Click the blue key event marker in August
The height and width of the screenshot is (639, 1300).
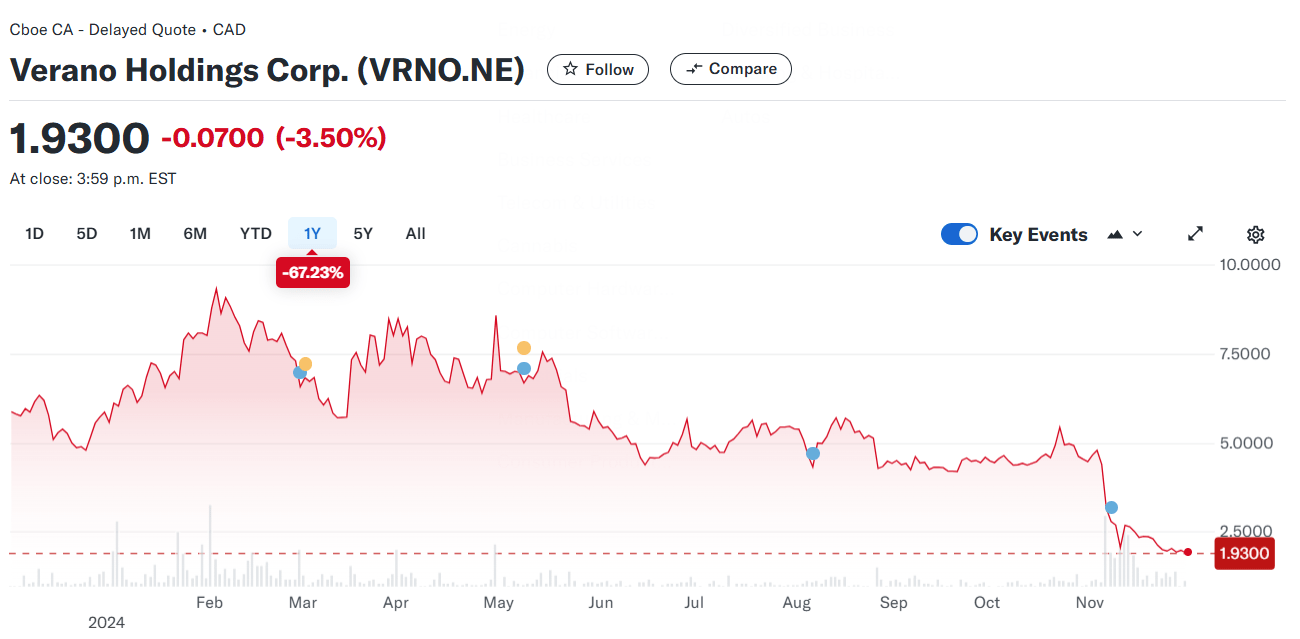click(x=812, y=453)
